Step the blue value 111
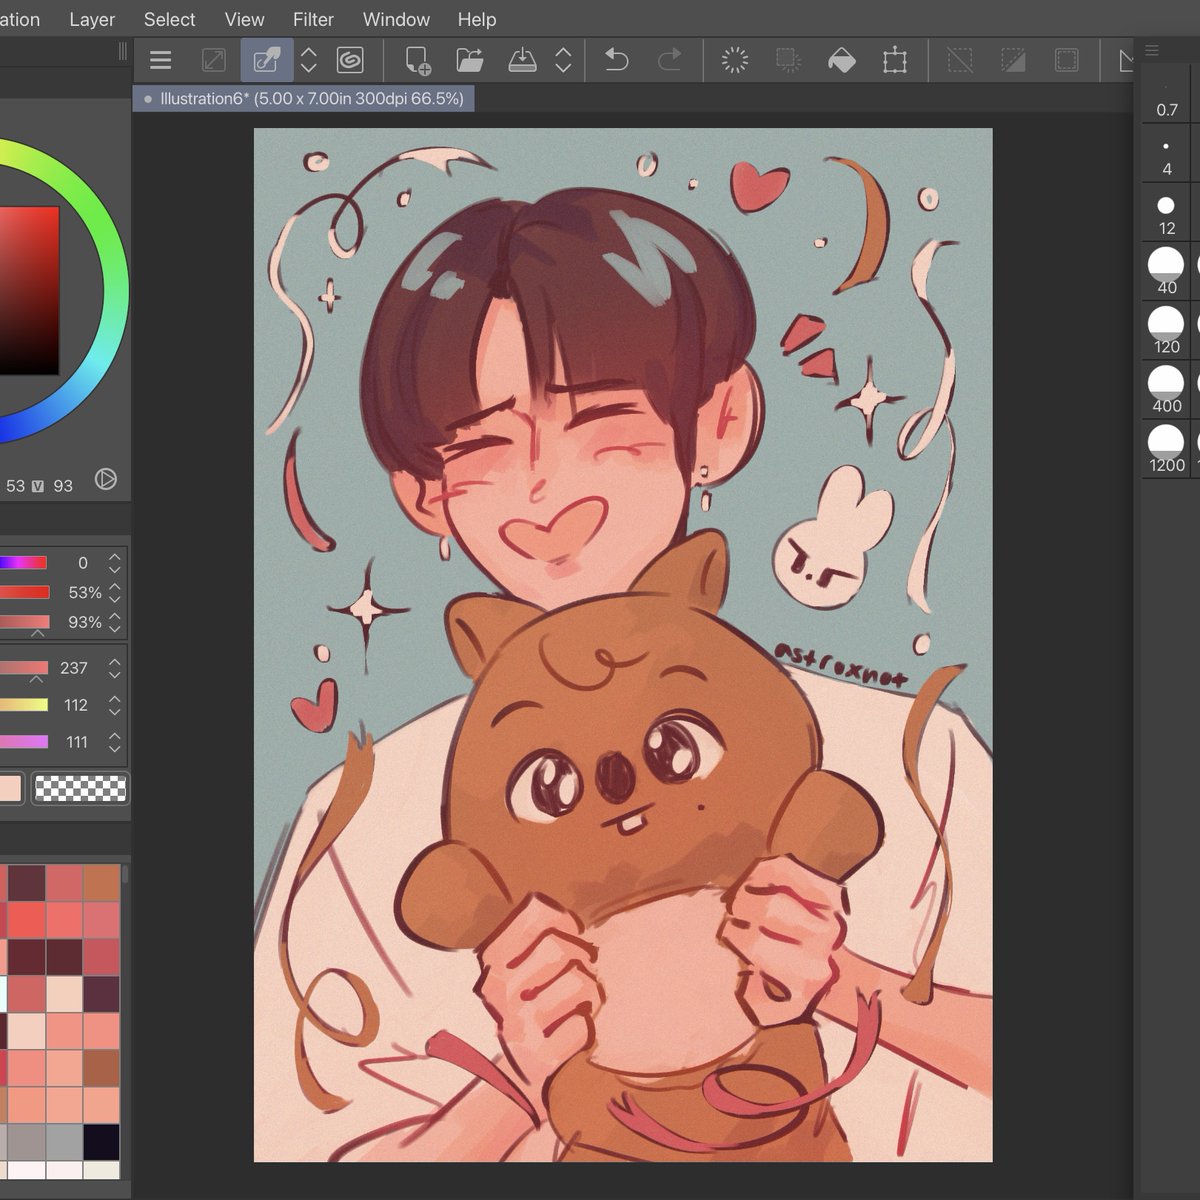1200x1200 pixels. tap(115, 742)
